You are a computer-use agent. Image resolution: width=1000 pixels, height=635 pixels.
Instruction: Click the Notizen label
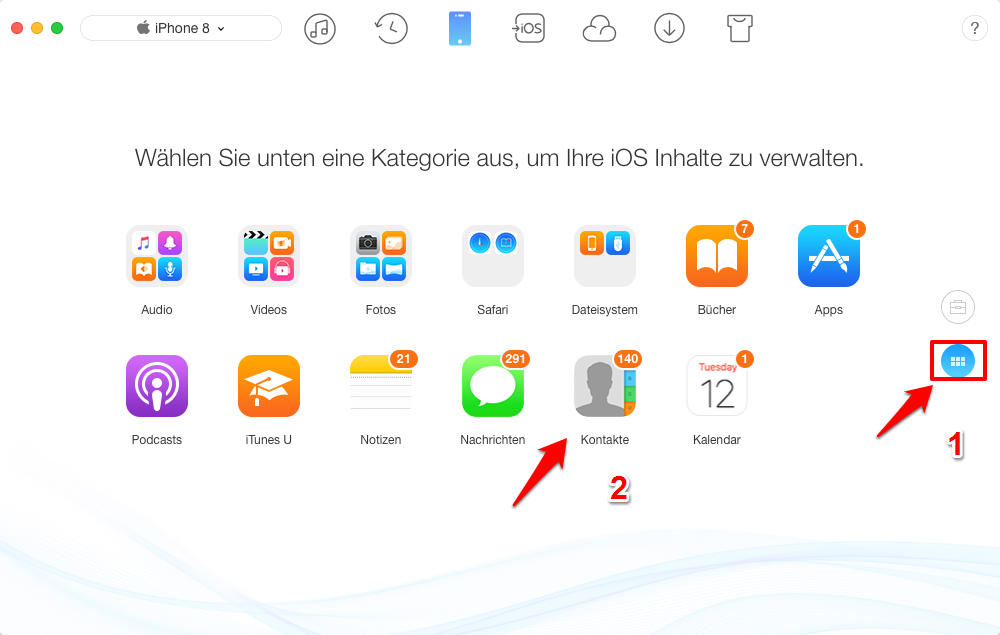tap(381, 440)
